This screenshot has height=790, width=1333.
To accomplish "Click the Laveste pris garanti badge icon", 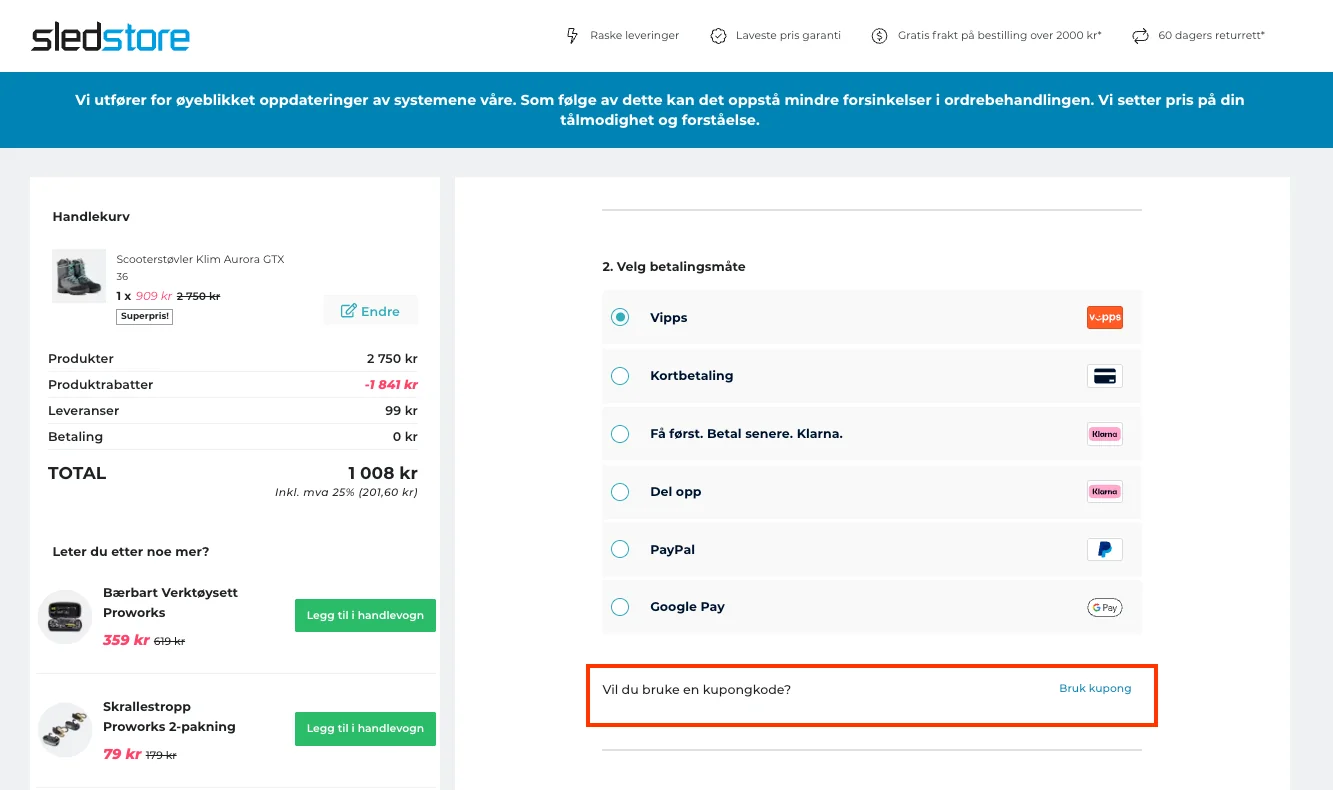I will (x=718, y=36).
